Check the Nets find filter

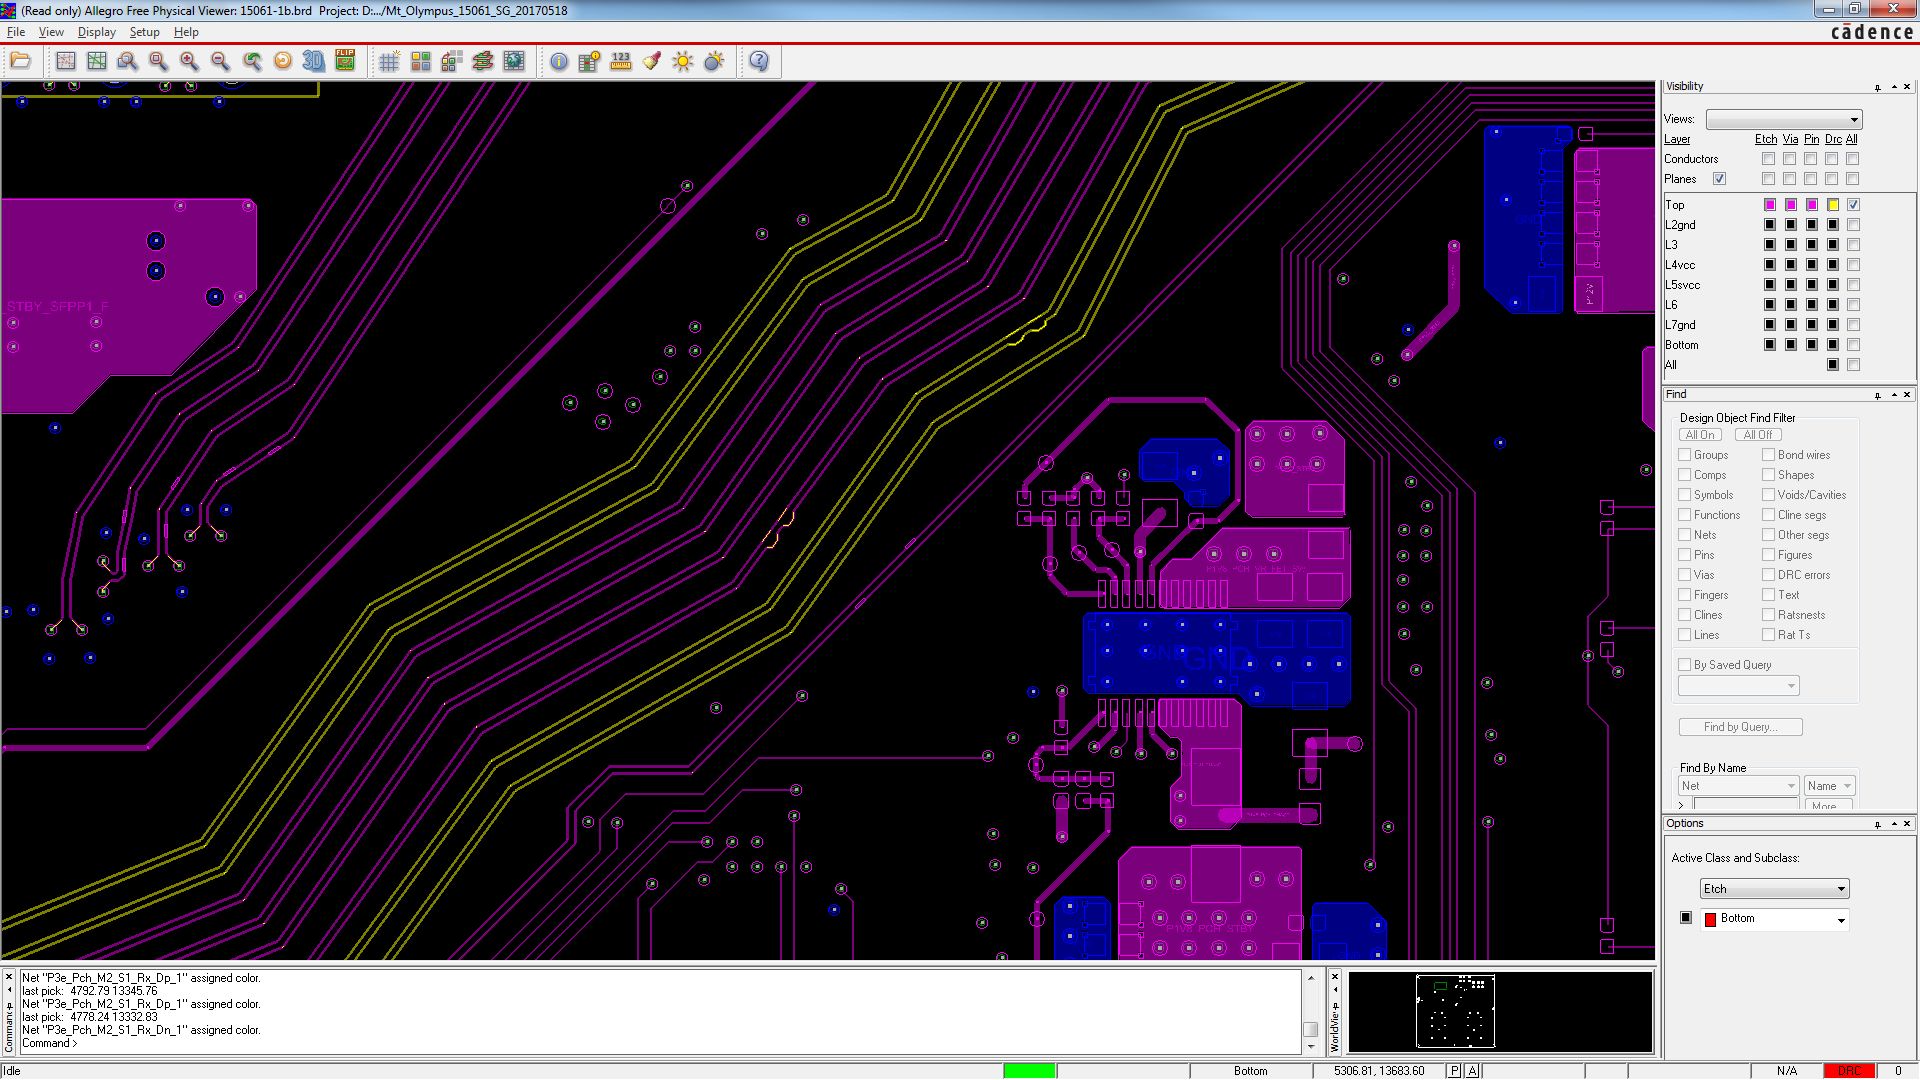tap(1685, 535)
